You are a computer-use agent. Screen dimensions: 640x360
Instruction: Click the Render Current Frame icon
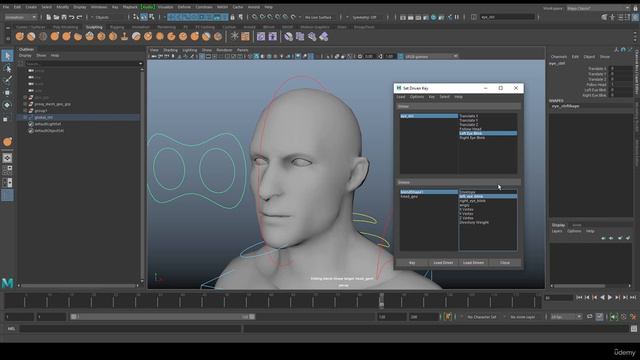411,17
